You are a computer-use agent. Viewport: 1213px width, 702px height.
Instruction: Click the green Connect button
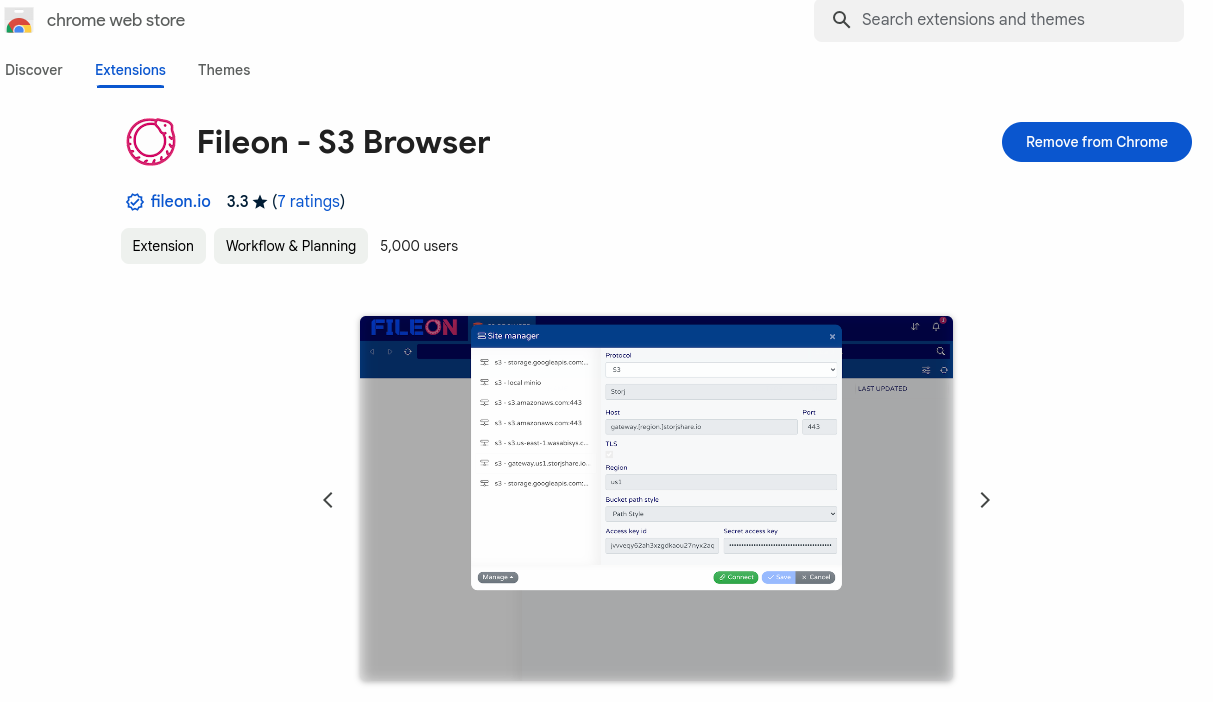tap(736, 577)
